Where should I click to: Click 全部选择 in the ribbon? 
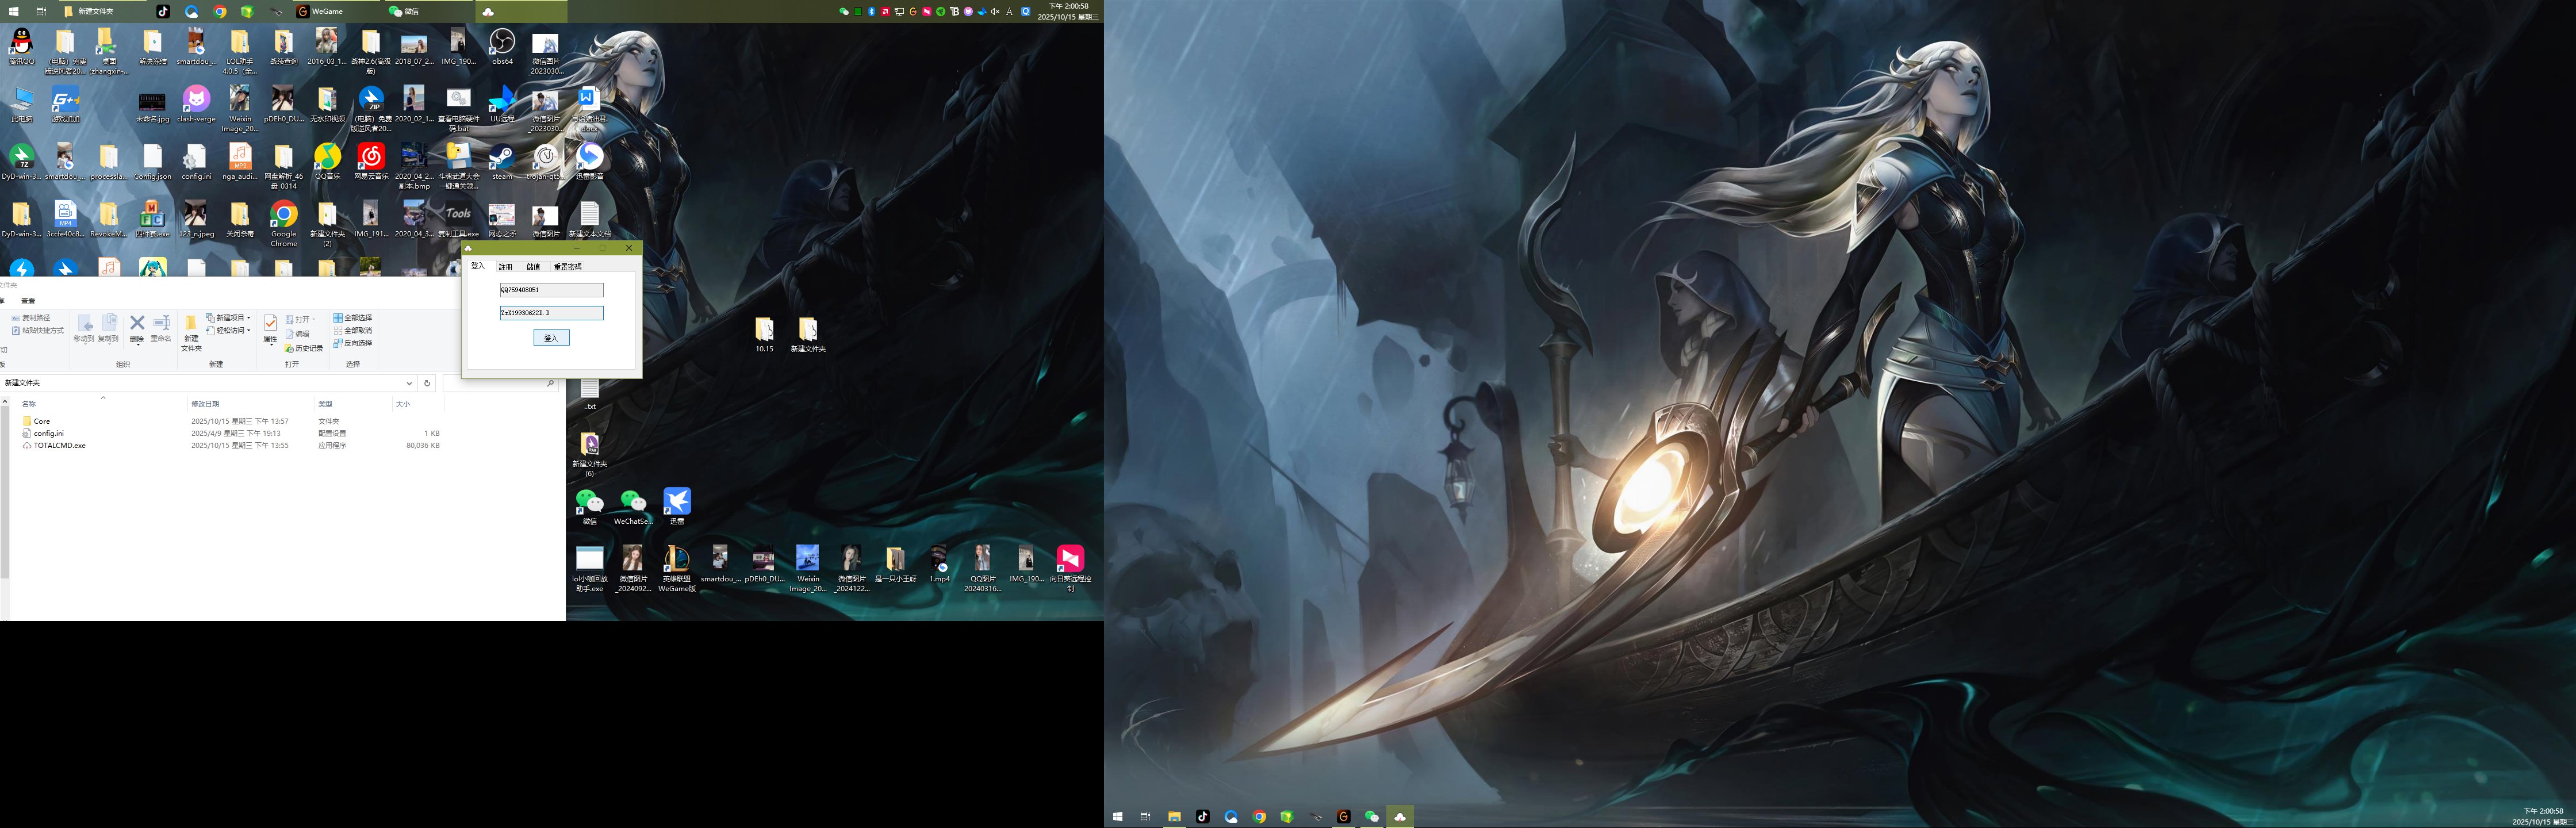coord(353,318)
